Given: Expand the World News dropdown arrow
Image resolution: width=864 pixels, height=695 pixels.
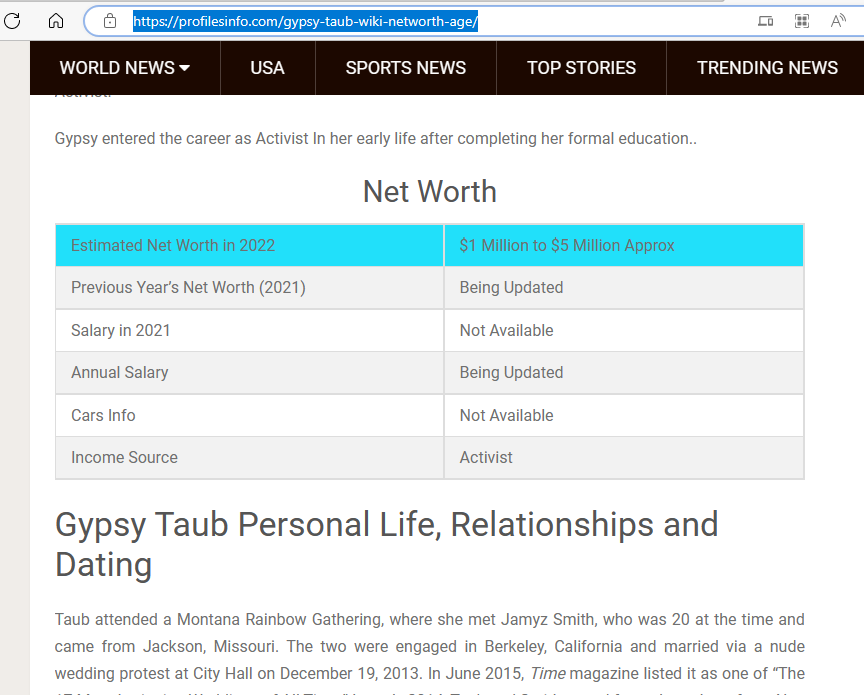Looking at the screenshot, I should (x=185, y=68).
